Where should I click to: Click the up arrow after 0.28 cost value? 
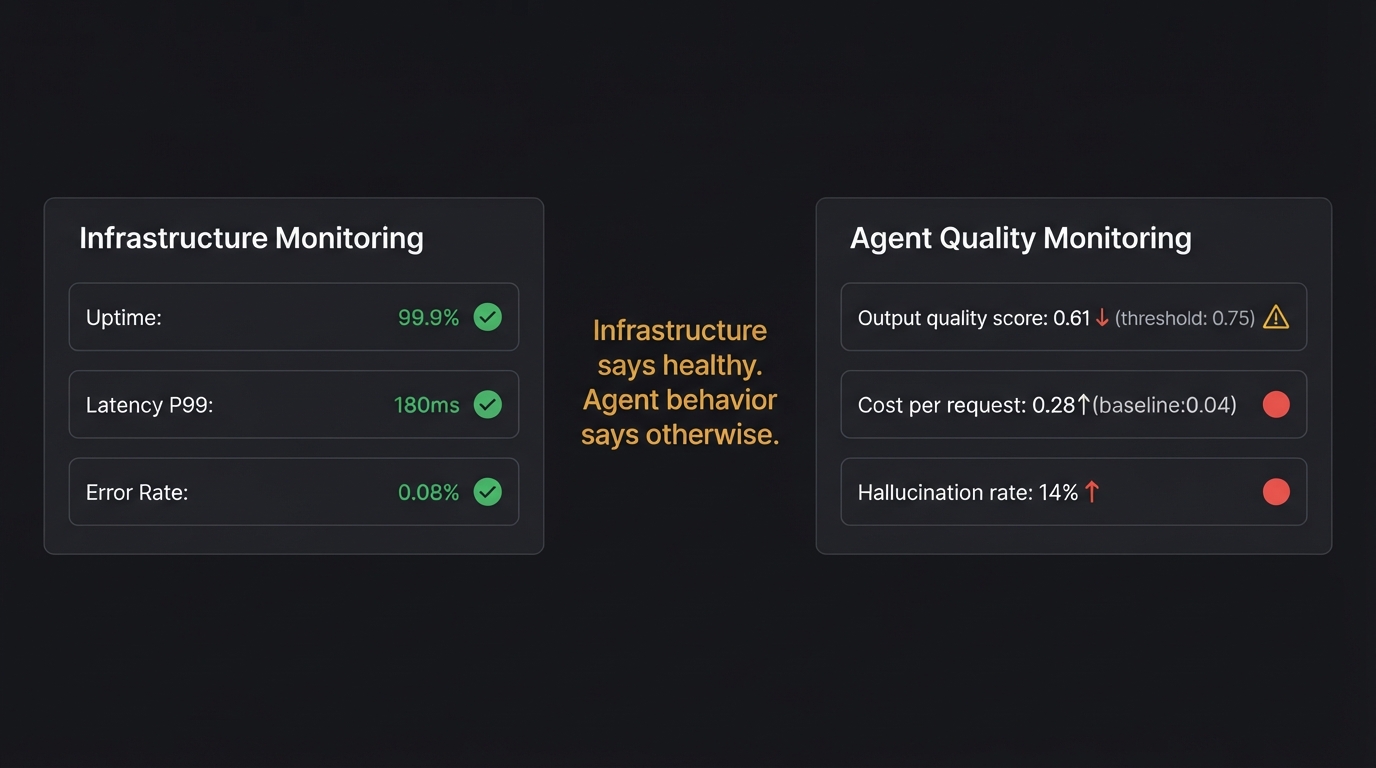[1083, 405]
